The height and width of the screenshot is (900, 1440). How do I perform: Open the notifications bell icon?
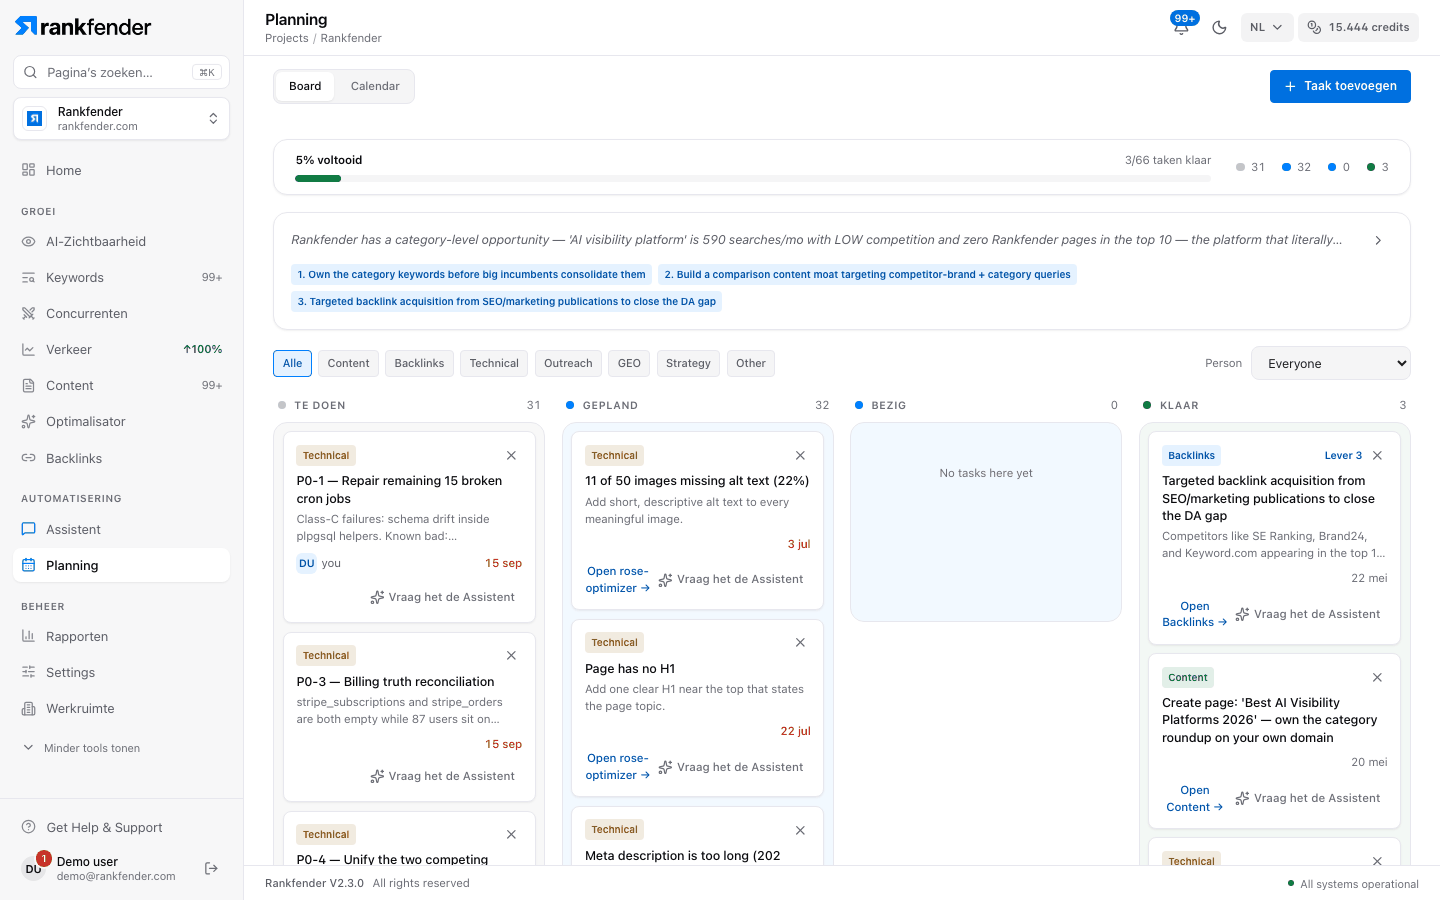pos(1181,27)
